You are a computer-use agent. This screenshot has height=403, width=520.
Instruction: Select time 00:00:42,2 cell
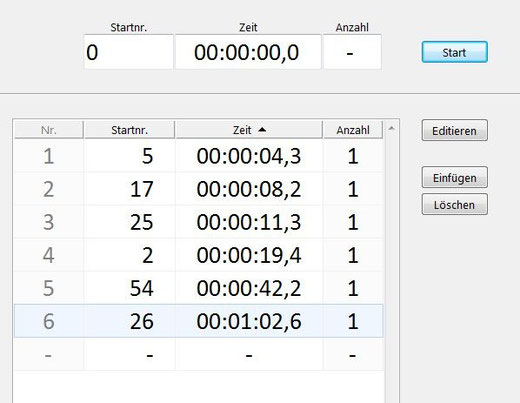click(249, 288)
